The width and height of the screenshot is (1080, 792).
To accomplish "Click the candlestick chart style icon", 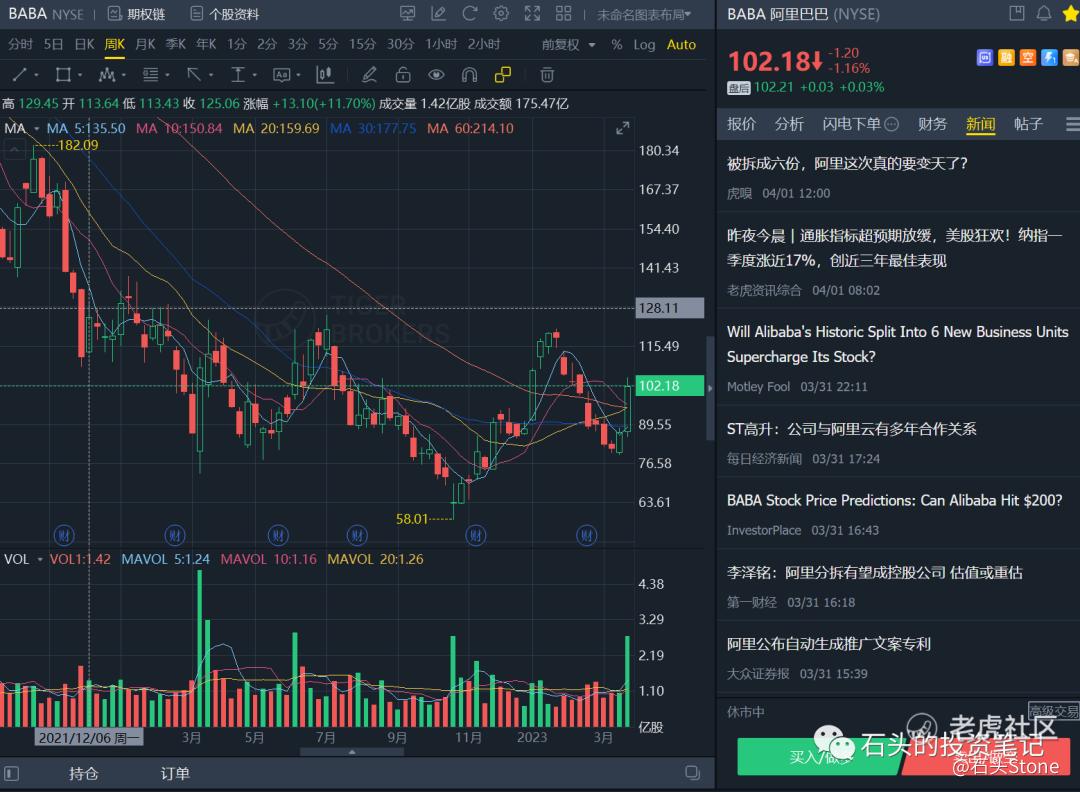I will pos(324,74).
